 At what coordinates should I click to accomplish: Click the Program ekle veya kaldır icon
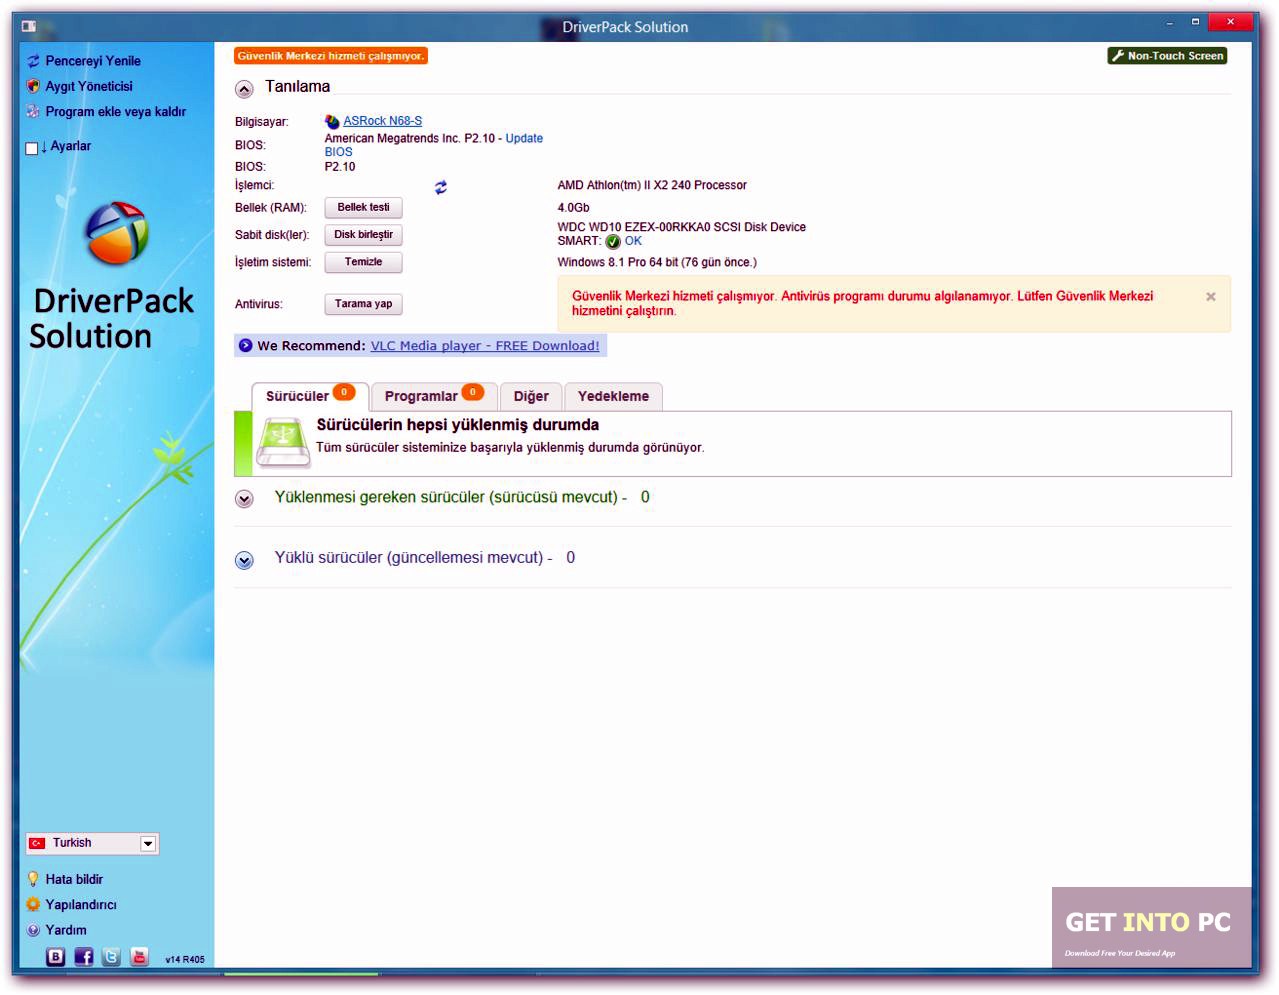[33, 111]
